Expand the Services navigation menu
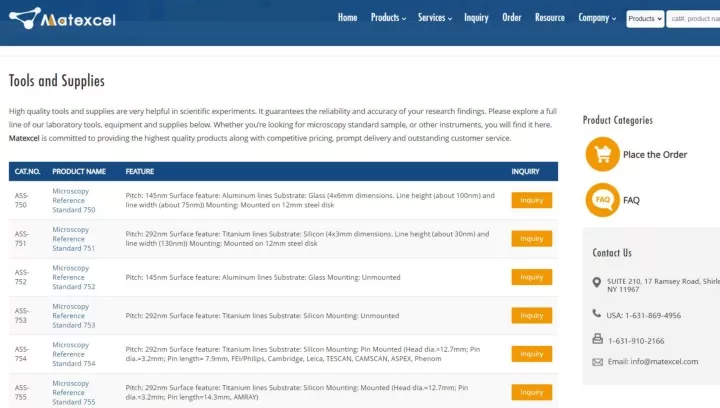 (x=435, y=17)
